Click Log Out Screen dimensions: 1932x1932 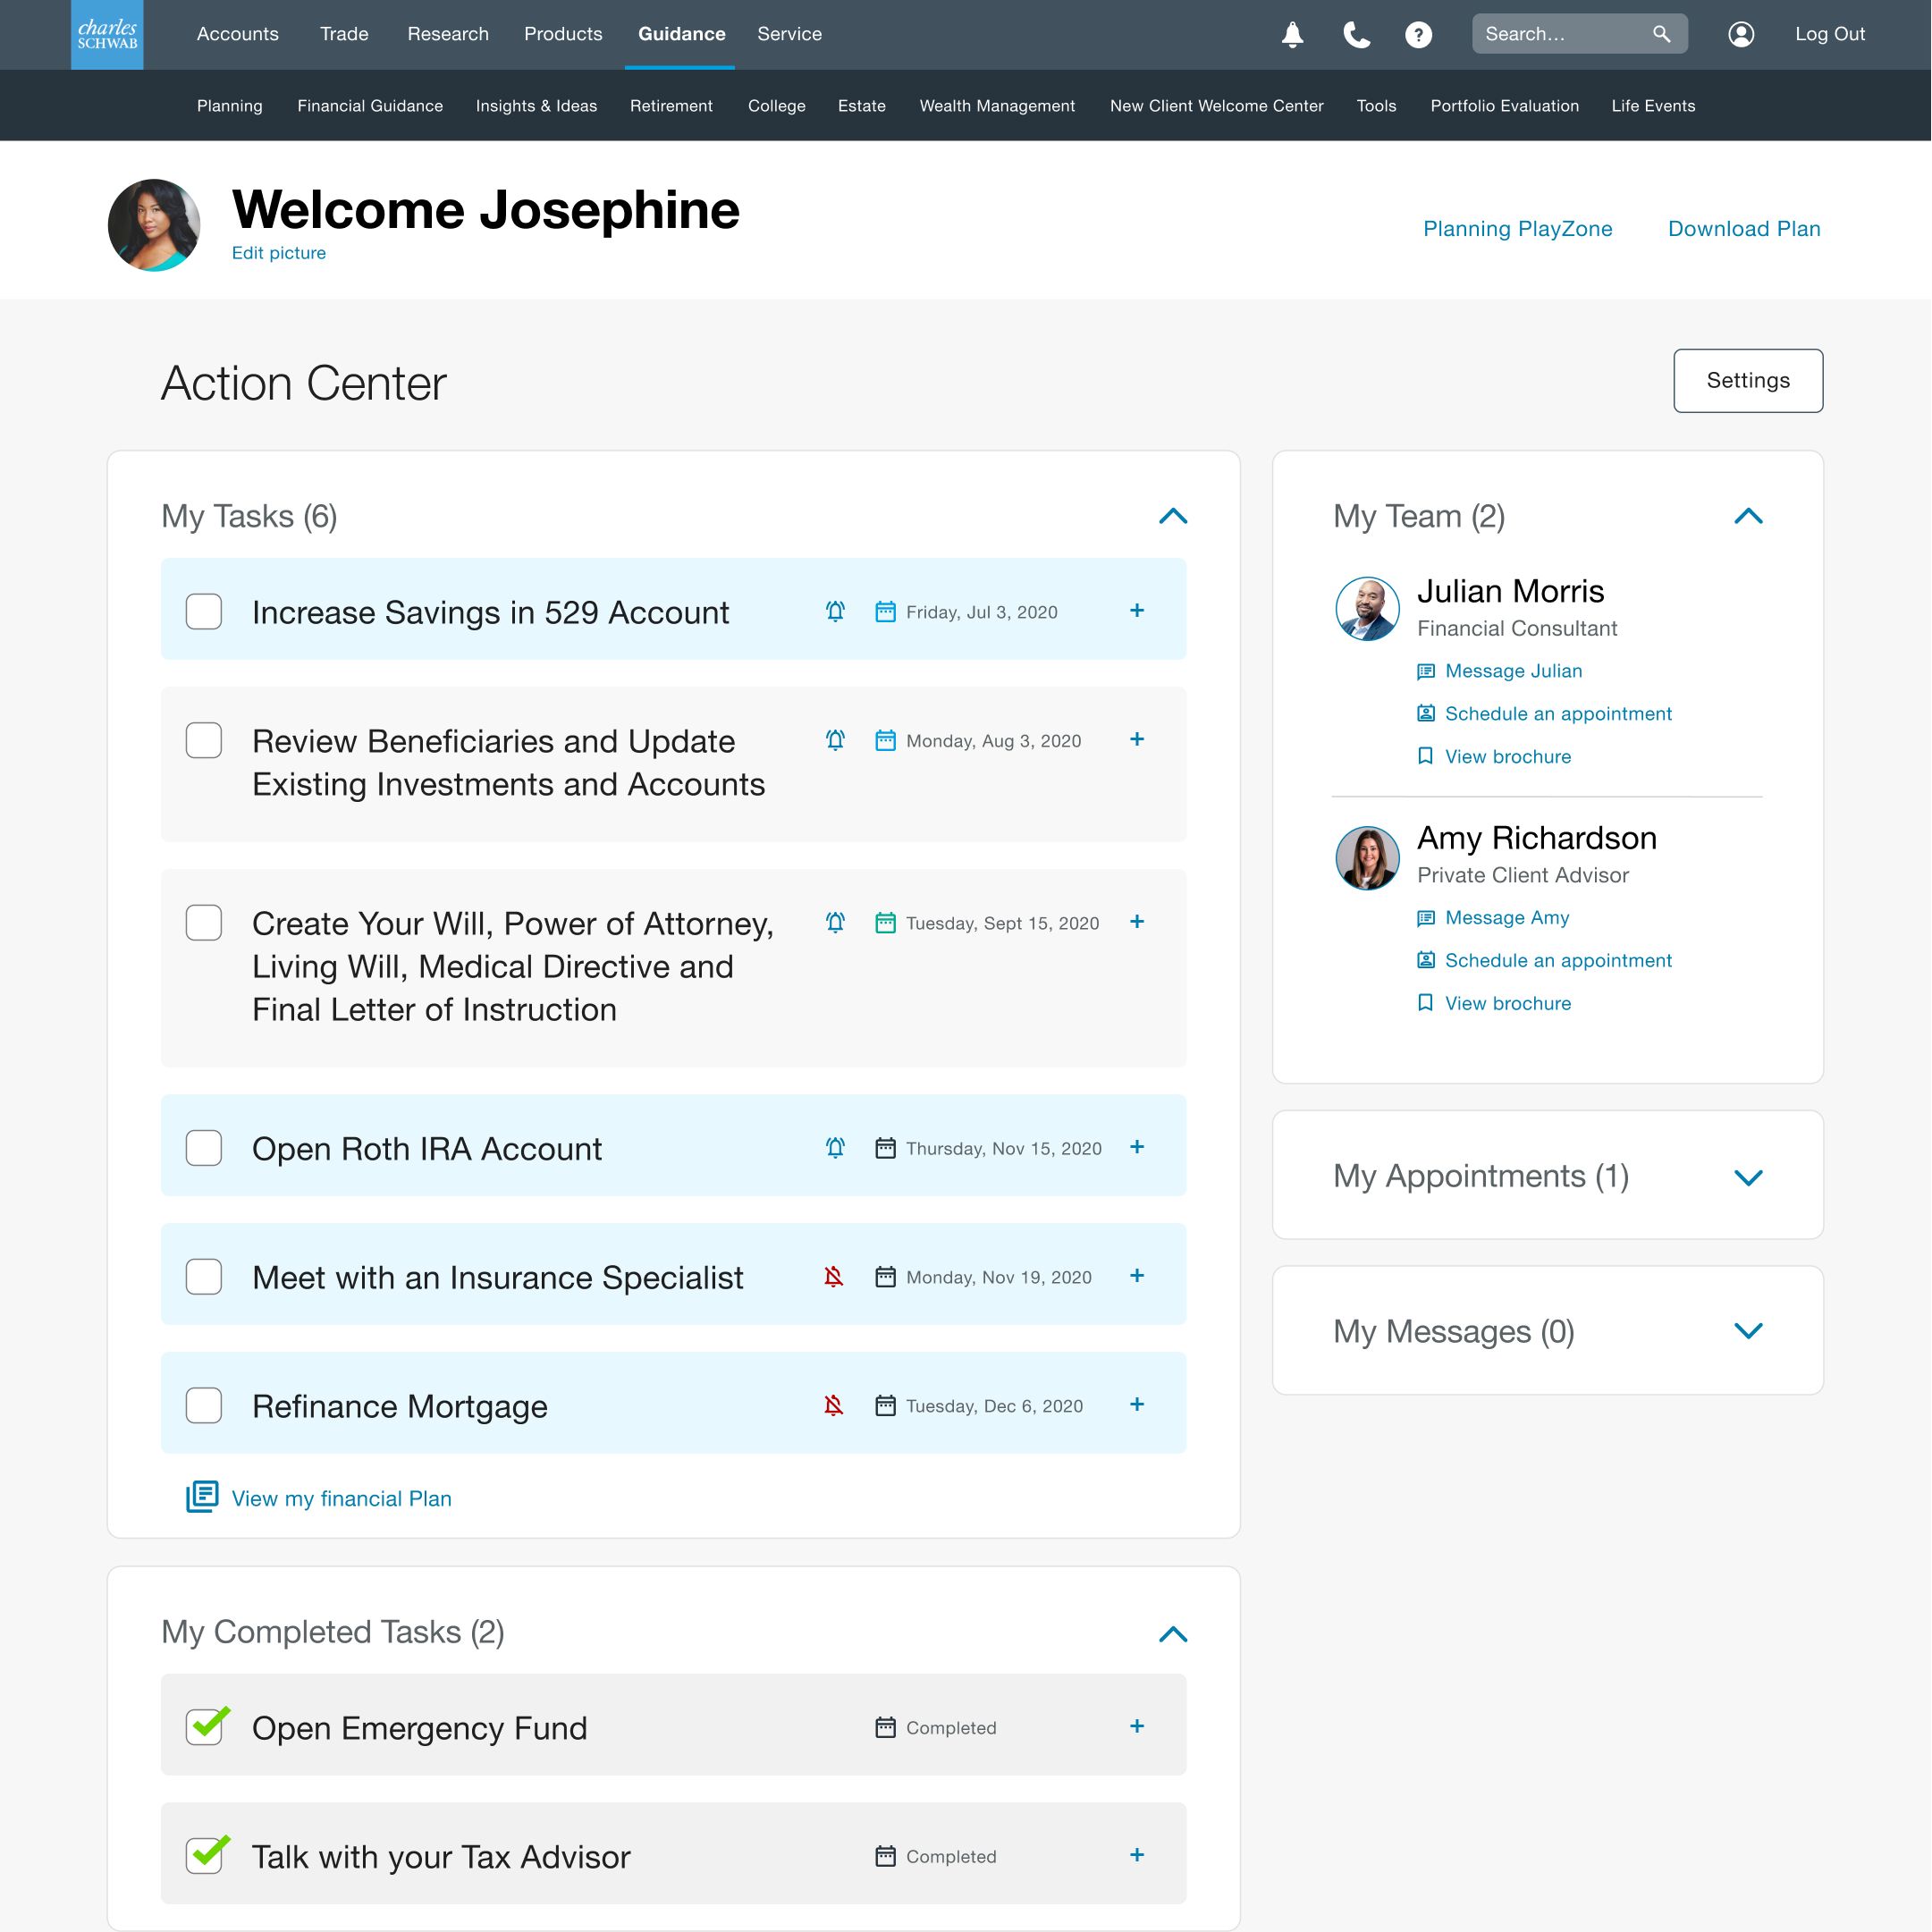[x=1830, y=34]
